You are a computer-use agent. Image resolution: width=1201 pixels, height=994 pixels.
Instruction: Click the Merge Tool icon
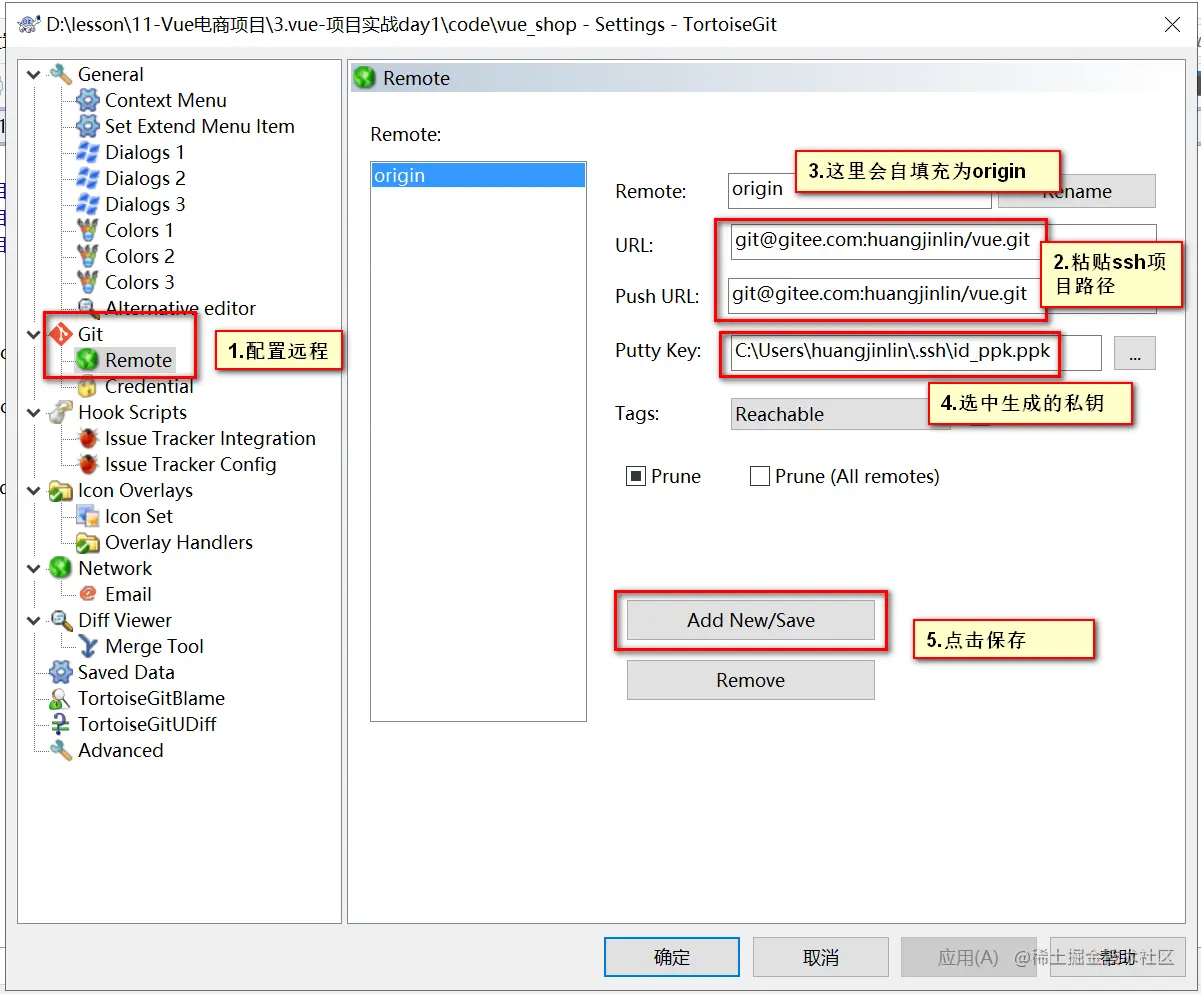88,646
